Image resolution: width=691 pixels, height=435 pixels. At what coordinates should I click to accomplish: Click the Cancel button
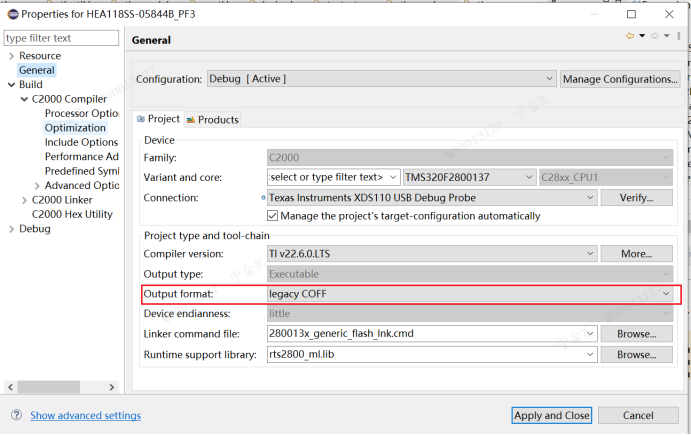tap(638, 415)
